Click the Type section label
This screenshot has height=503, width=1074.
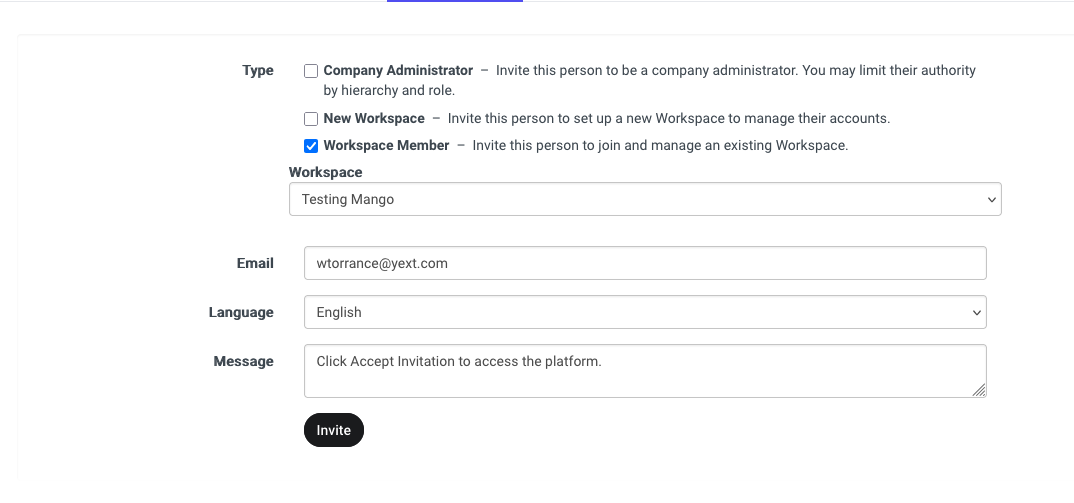click(258, 71)
